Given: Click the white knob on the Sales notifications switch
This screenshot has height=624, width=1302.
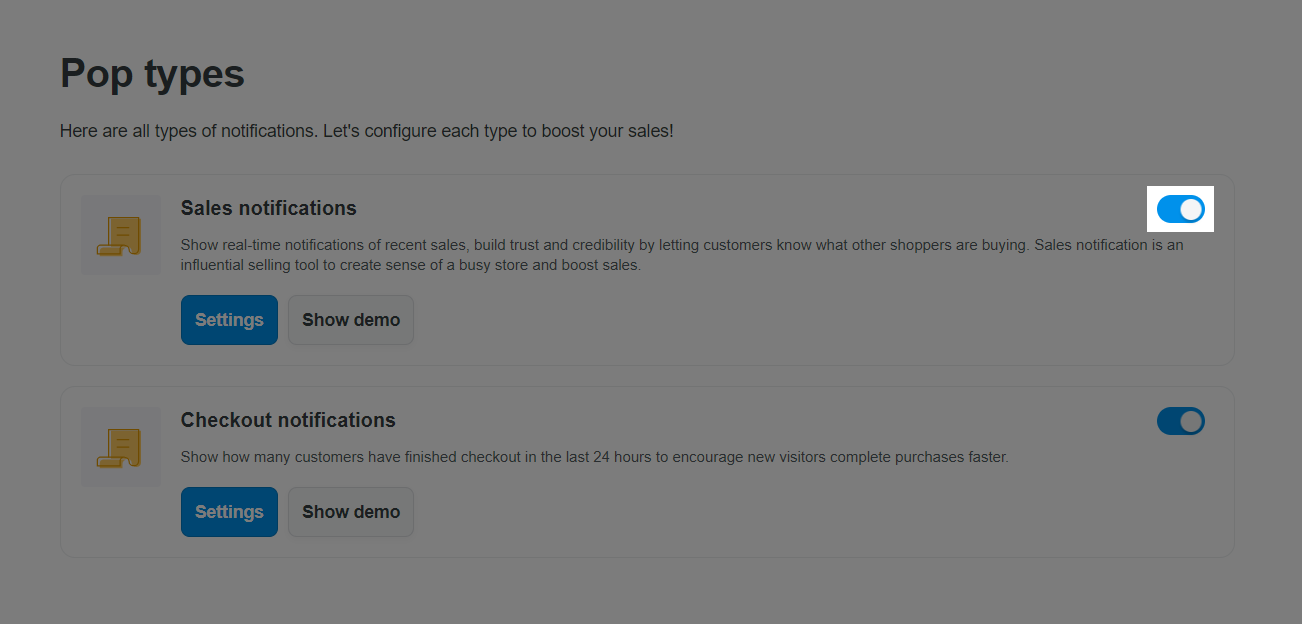Looking at the screenshot, I should [1191, 209].
